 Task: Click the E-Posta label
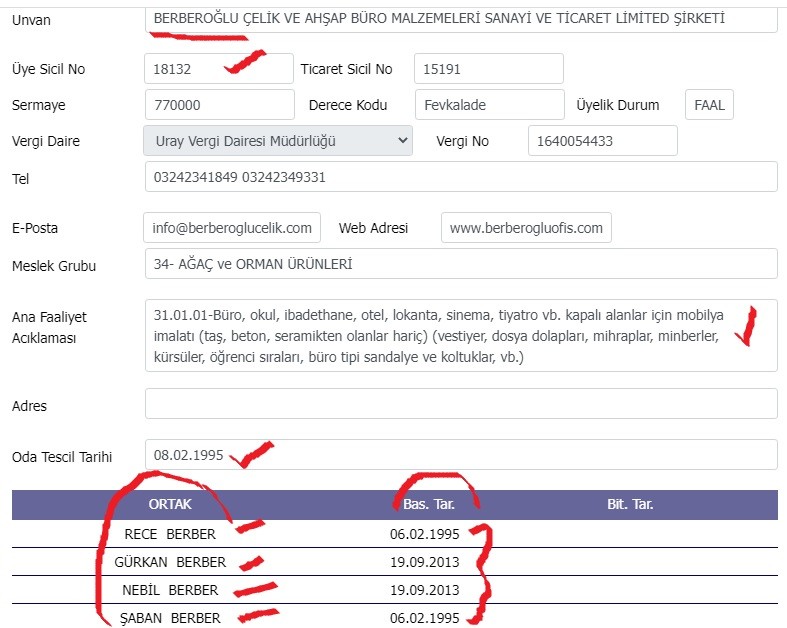tap(35, 228)
